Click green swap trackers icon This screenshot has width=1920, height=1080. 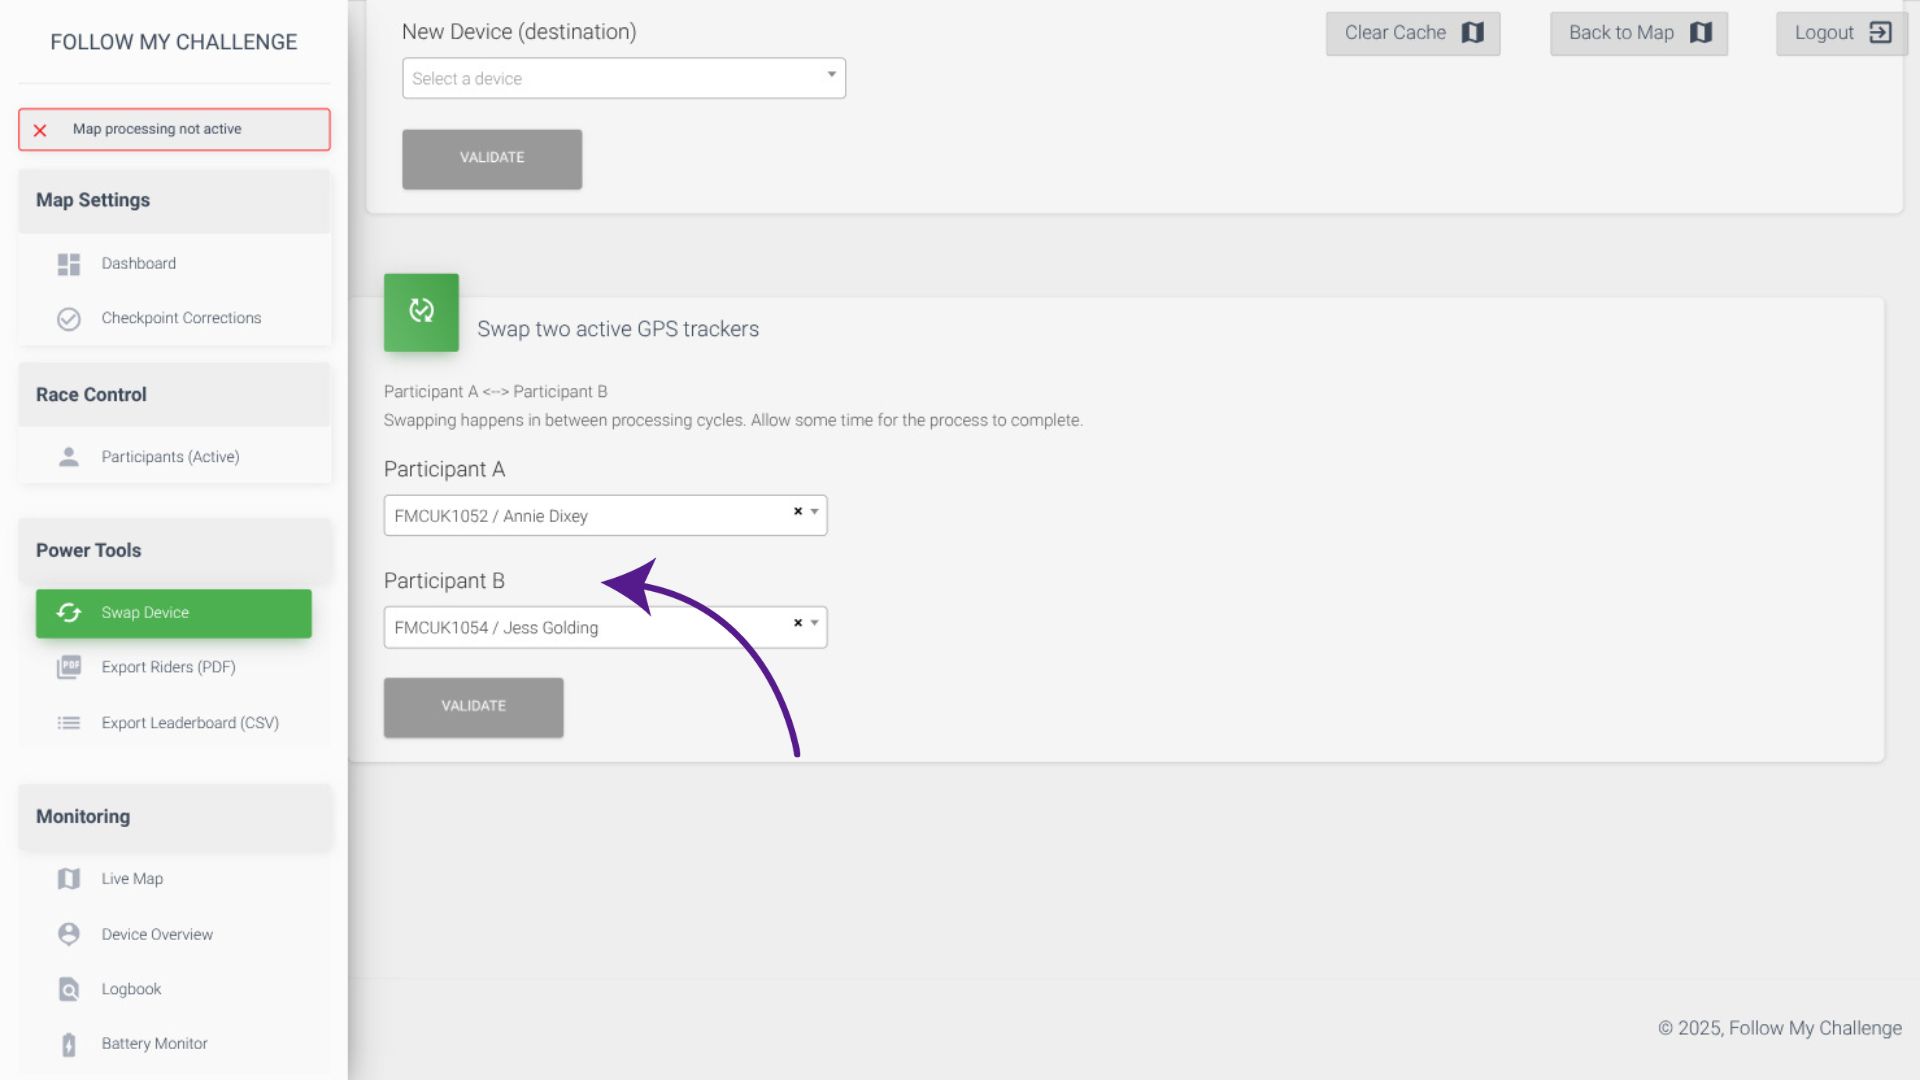pyautogui.click(x=421, y=312)
